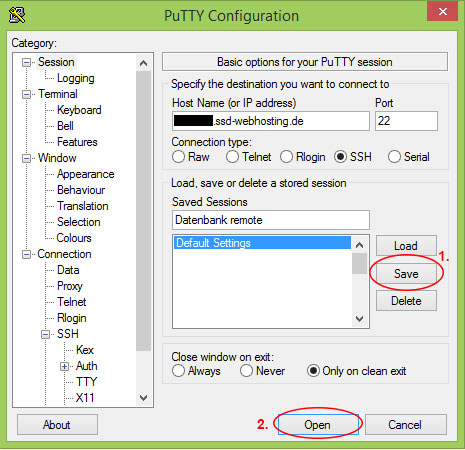Open the Logging category

(76, 78)
